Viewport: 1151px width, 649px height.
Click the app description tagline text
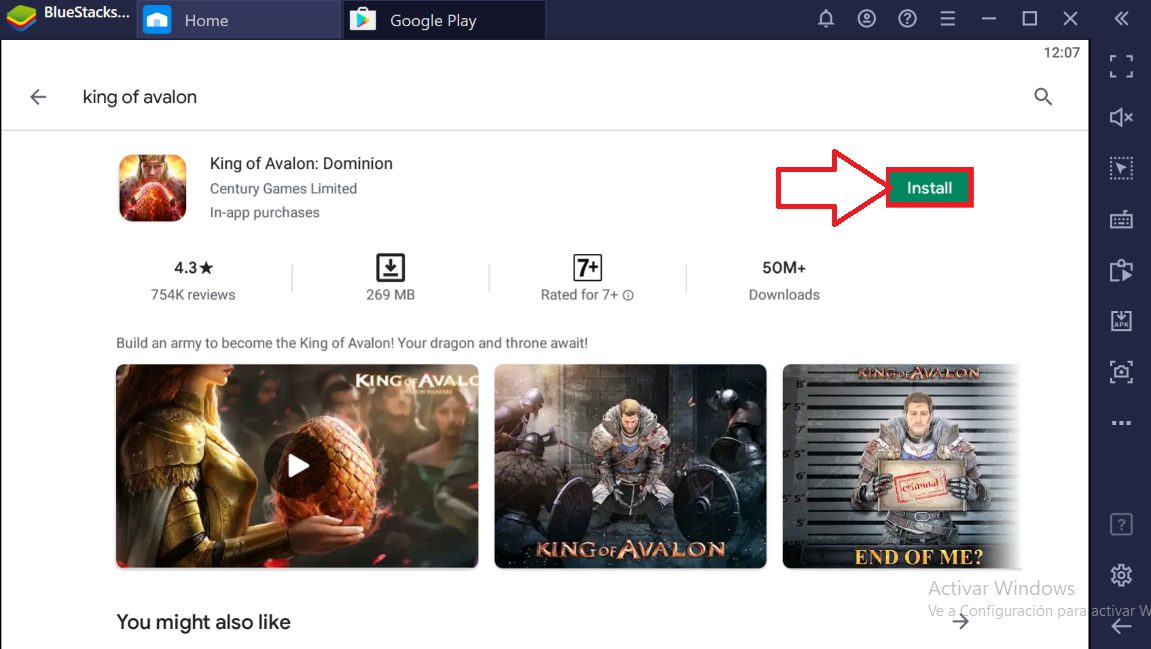(352, 343)
